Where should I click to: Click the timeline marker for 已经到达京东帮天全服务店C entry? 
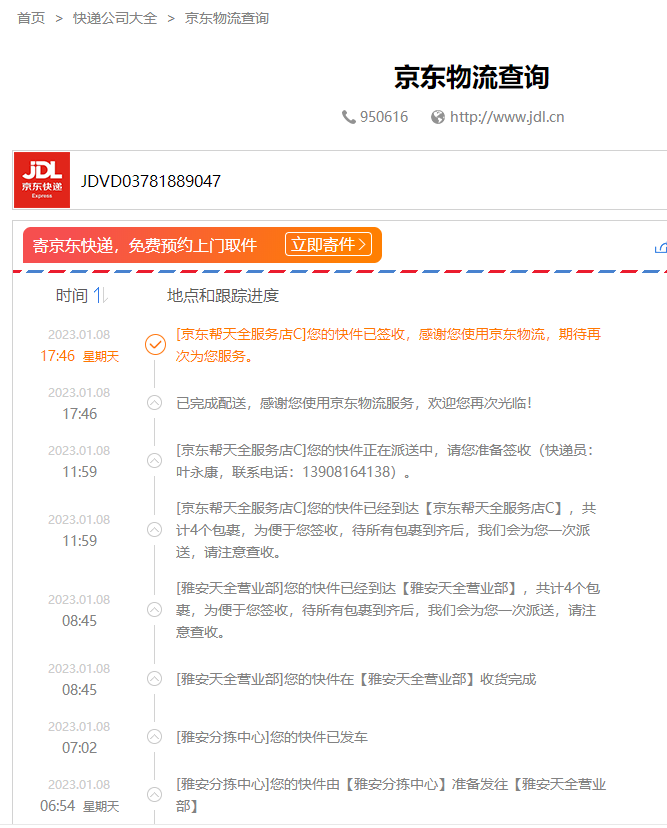point(154,530)
